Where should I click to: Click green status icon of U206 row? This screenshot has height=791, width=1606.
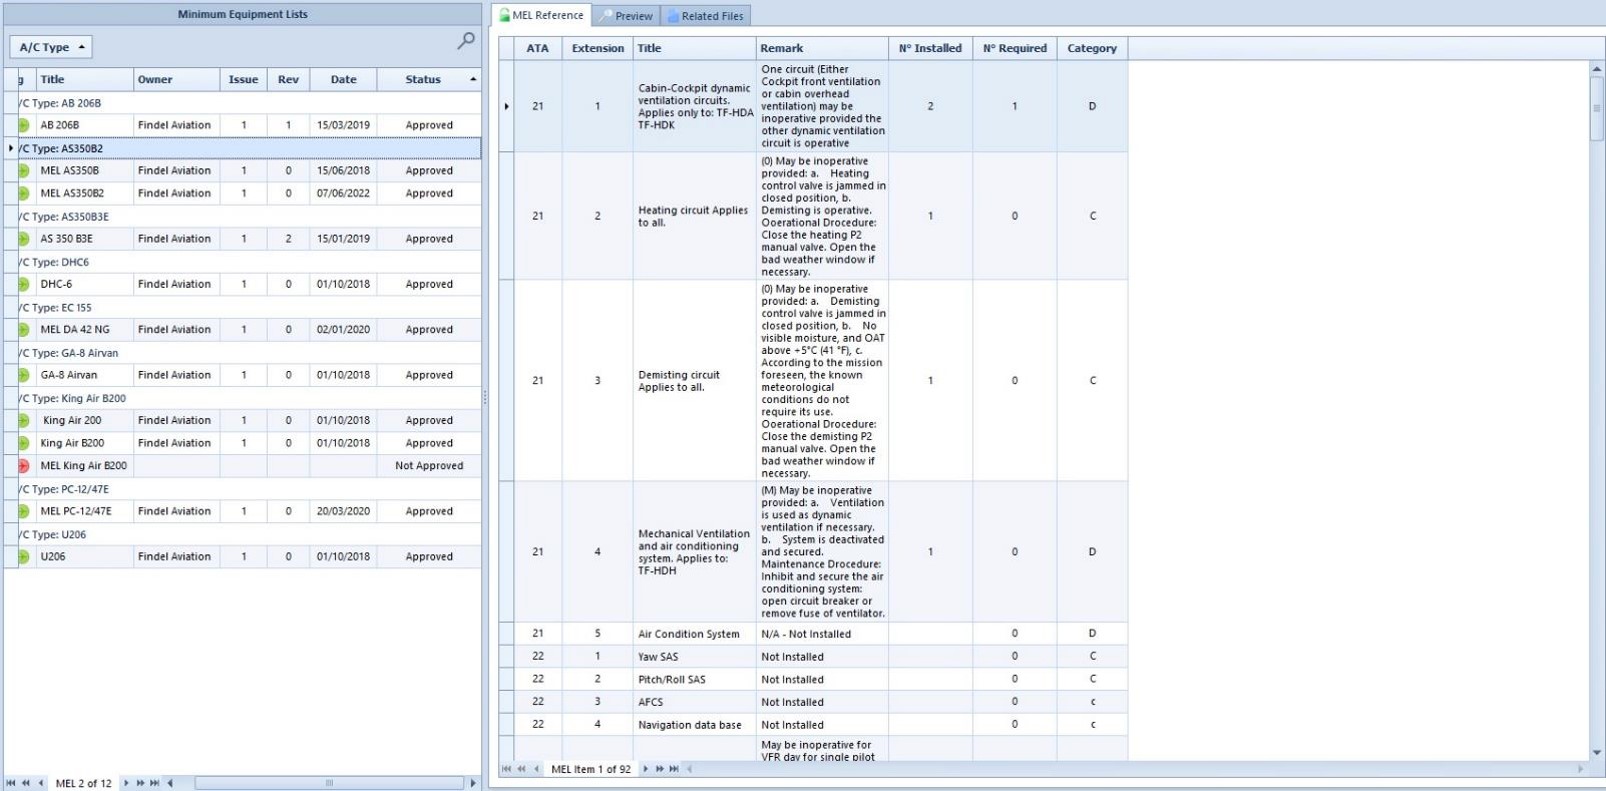pos(23,557)
